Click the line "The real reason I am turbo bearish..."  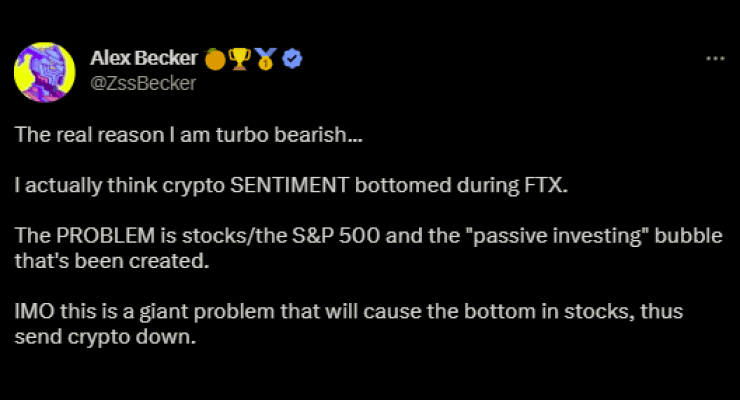[x=189, y=135]
